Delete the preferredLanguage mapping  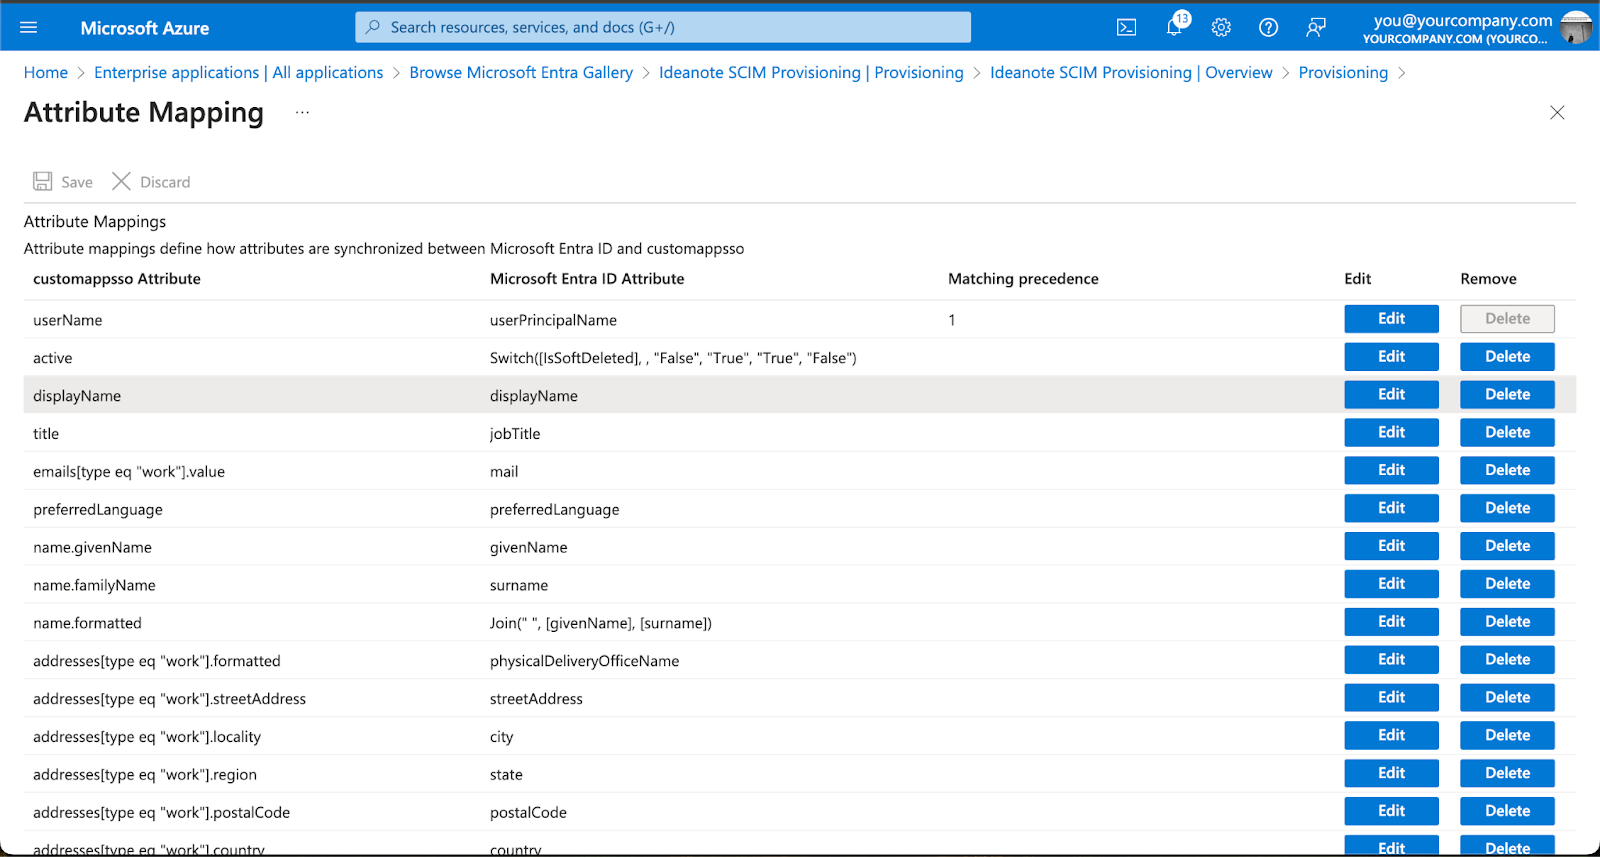(x=1507, y=508)
